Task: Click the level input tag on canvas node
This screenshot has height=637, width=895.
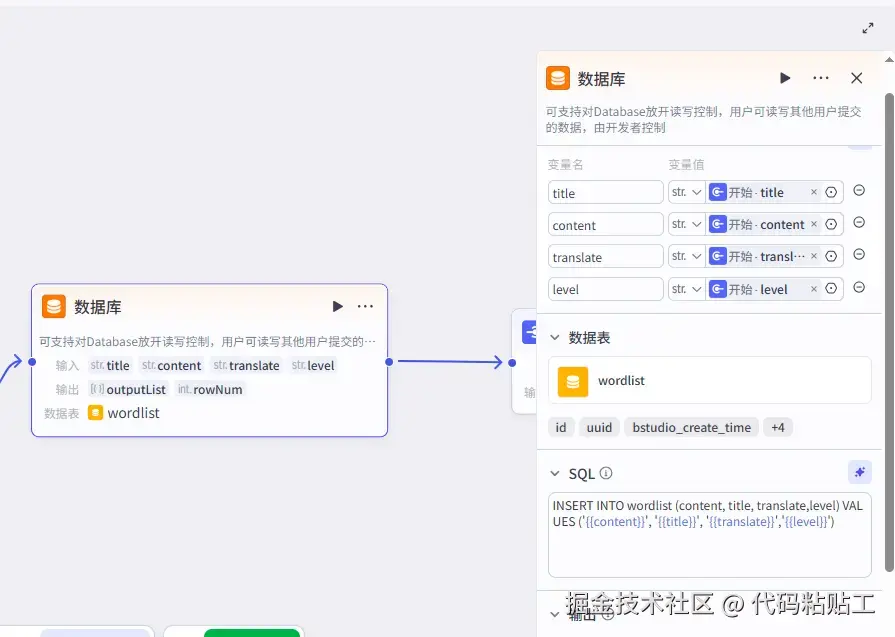Action: 313,365
